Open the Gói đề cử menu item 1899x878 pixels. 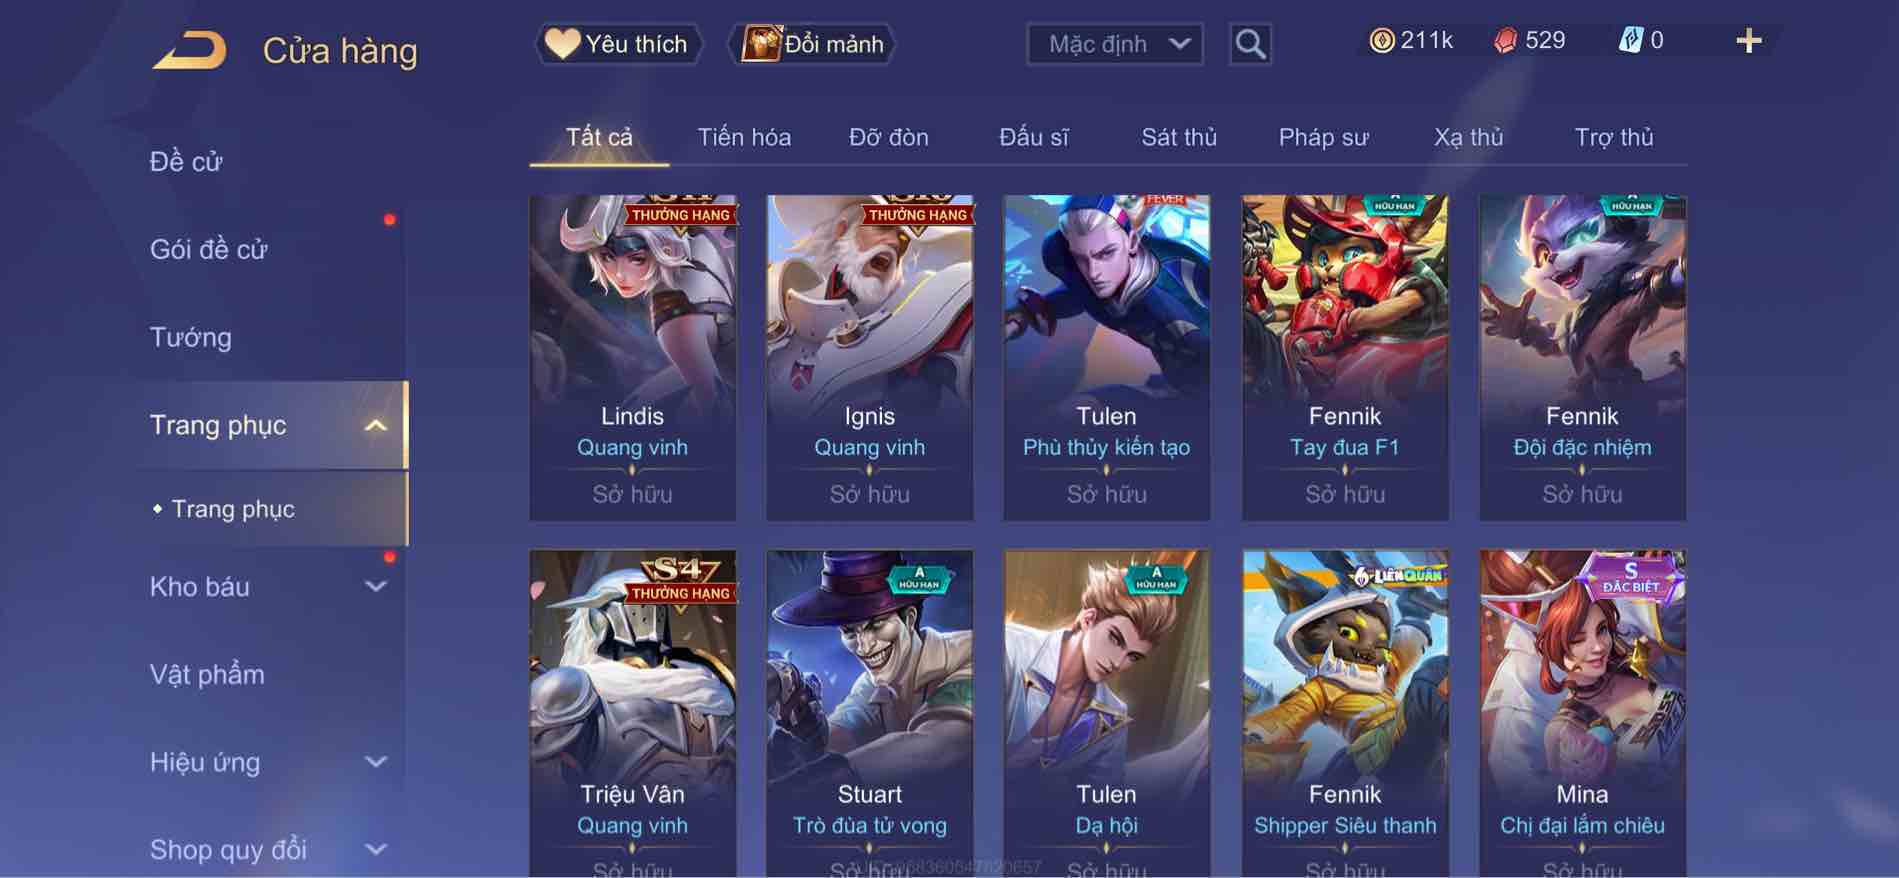(x=209, y=249)
